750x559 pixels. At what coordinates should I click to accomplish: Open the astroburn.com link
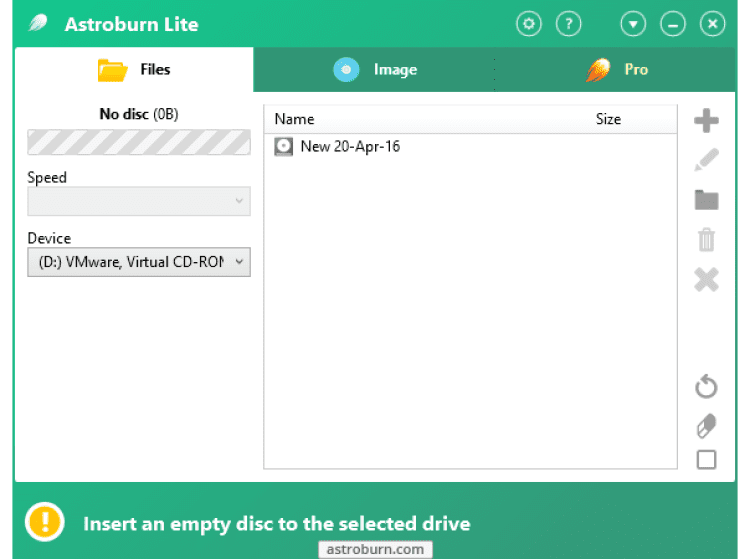coord(375,549)
